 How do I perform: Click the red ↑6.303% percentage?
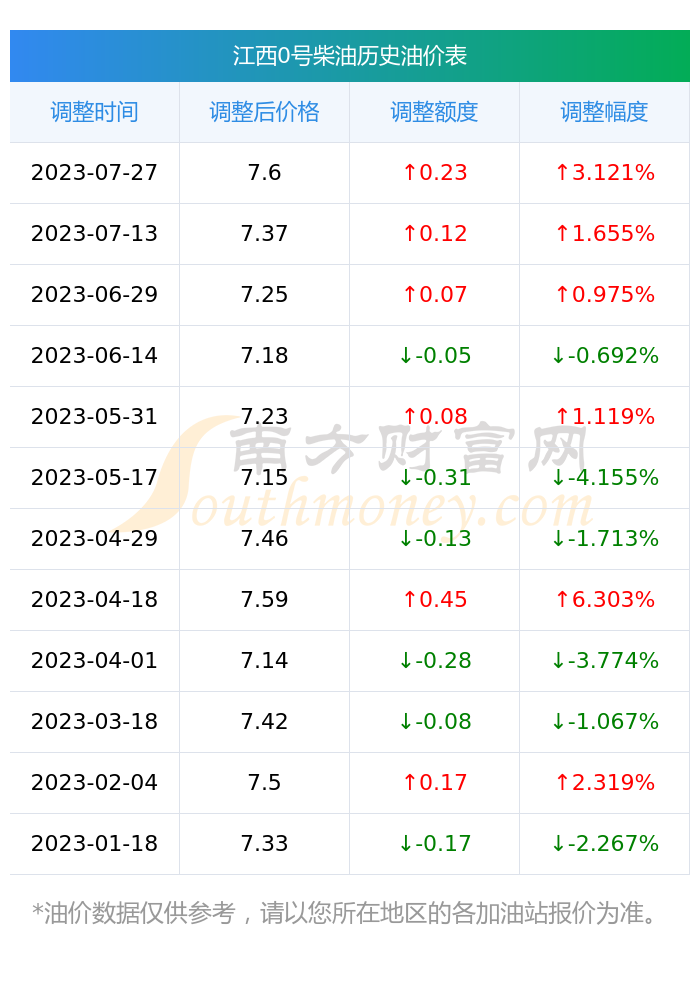pyautogui.click(x=604, y=599)
